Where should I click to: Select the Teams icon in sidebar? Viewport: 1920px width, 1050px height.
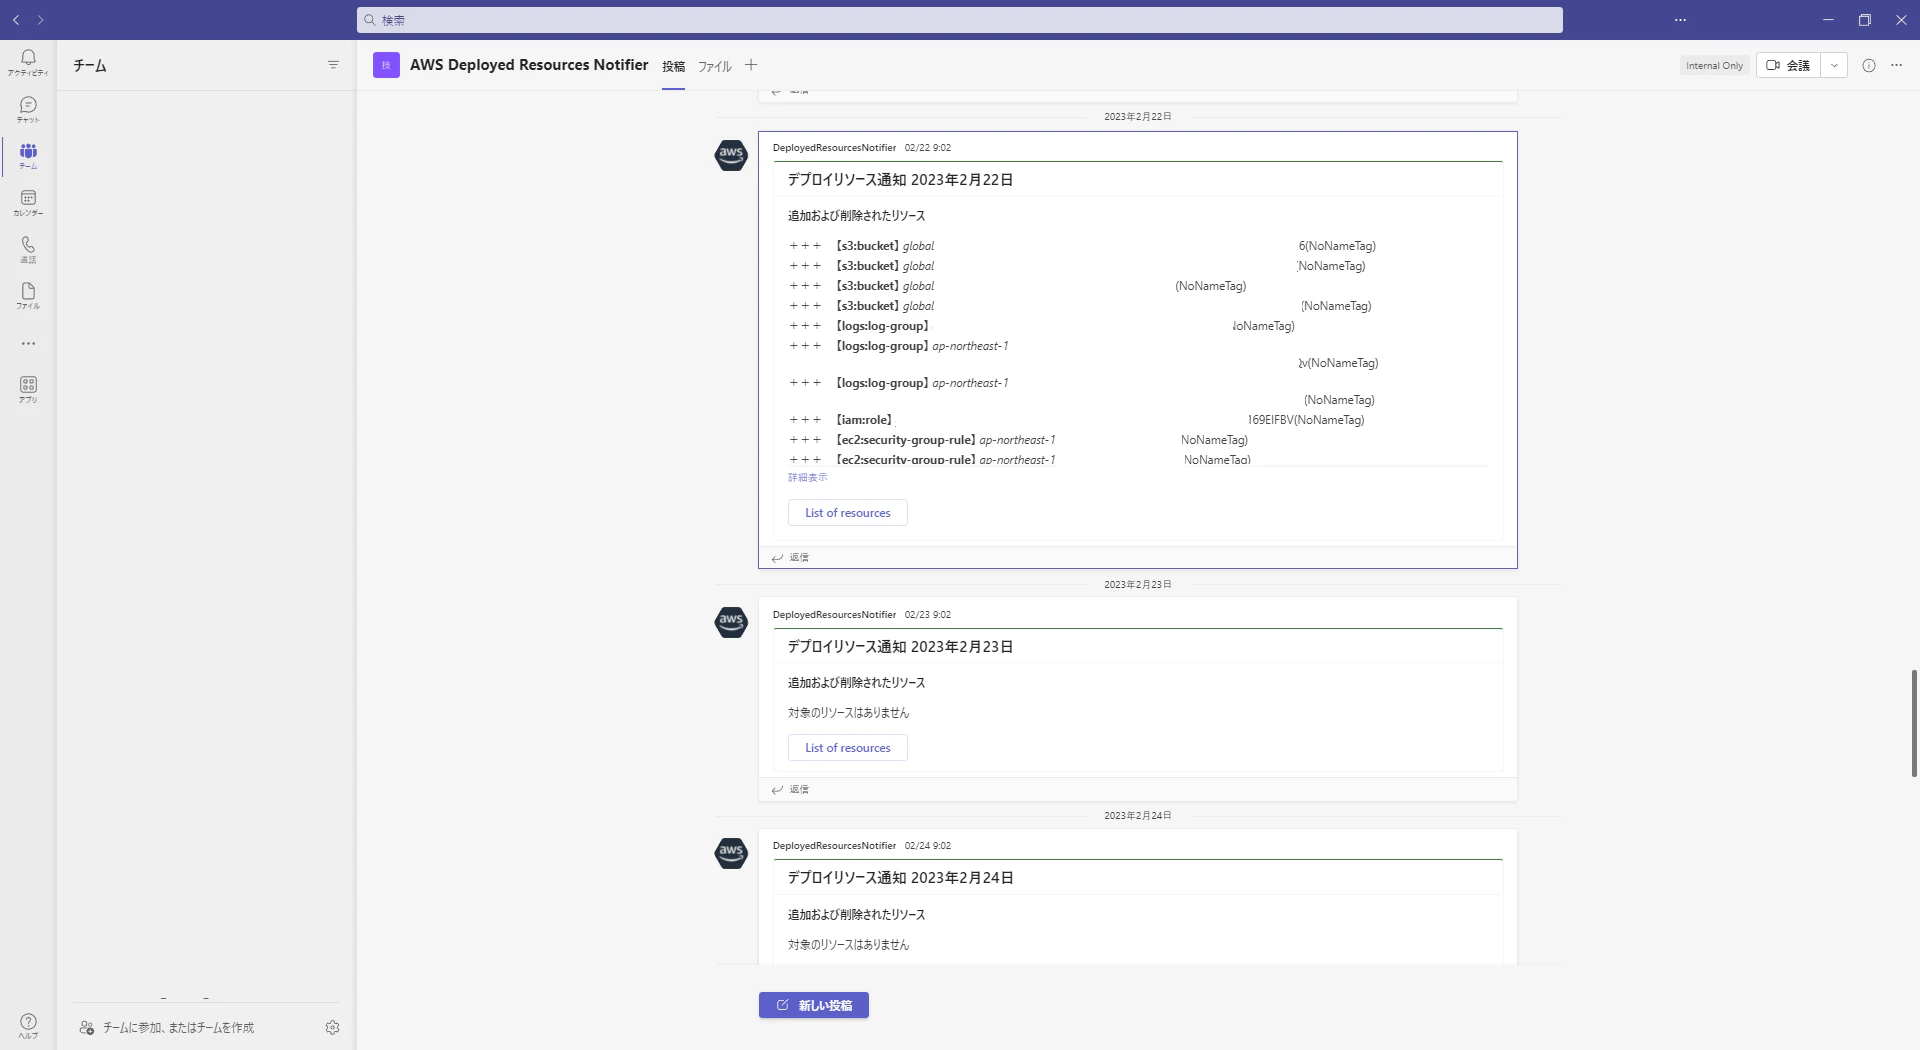pyautogui.click(x=28, y=156)
